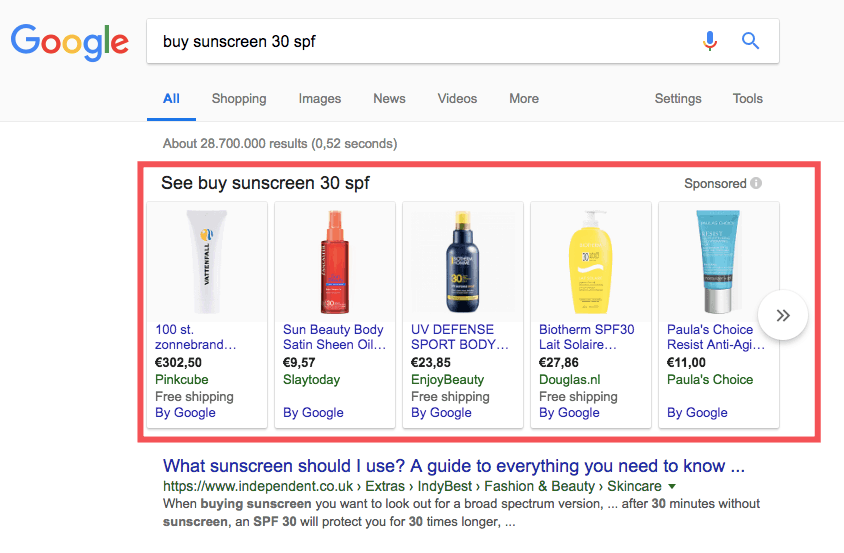The width and height of the screenshot is (844, 553).
Task: Click Paula's Choice Resist product image
Action: click(x=717, y=261)
